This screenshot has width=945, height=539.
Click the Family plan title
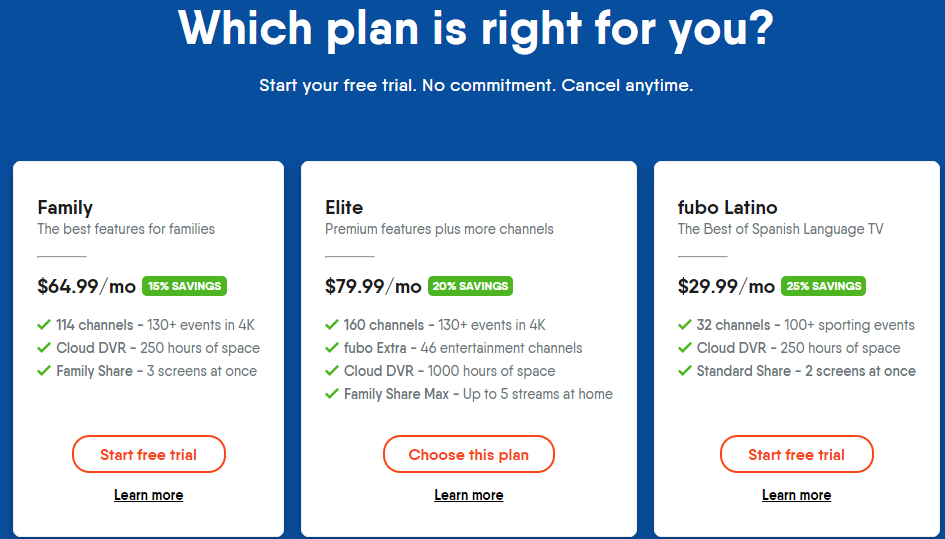65,208
